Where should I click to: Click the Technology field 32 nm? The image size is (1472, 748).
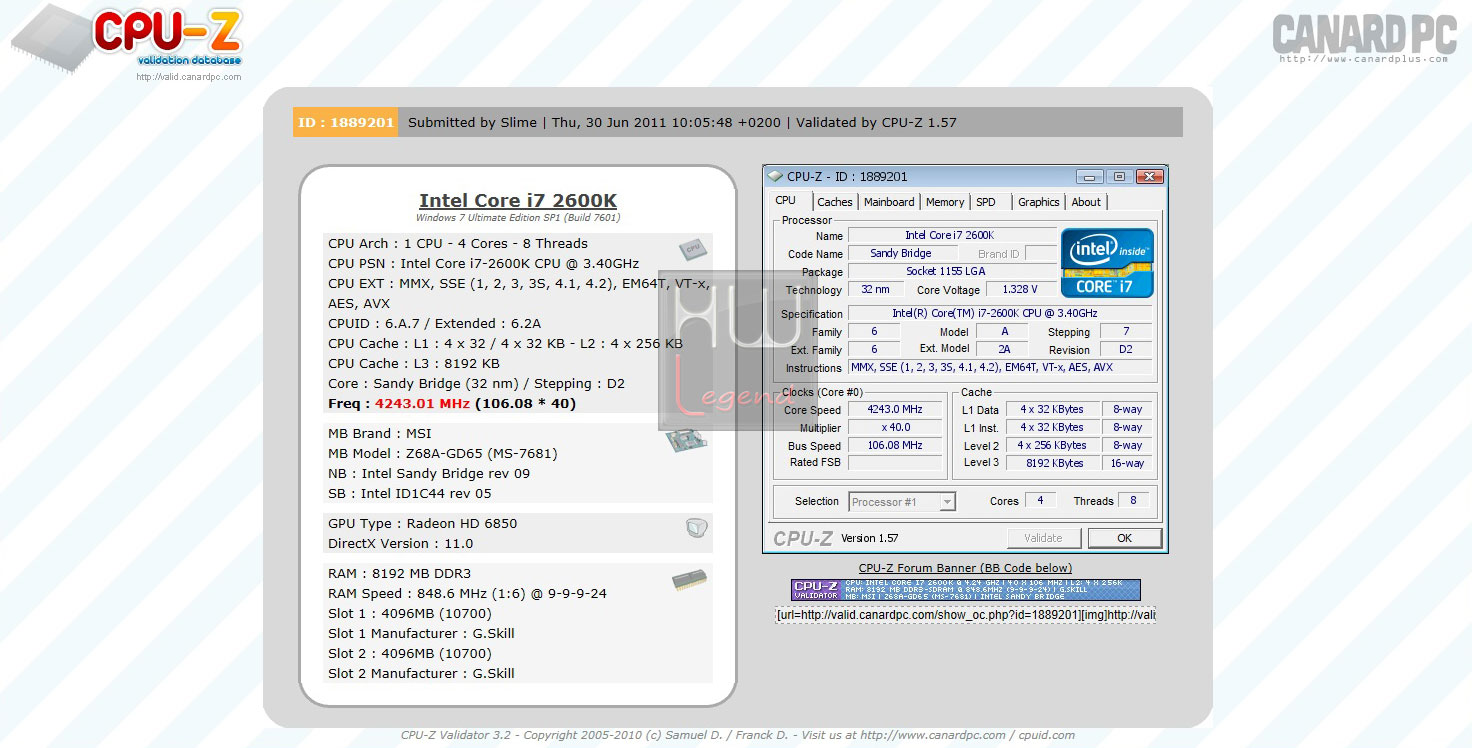click(876, 290)
